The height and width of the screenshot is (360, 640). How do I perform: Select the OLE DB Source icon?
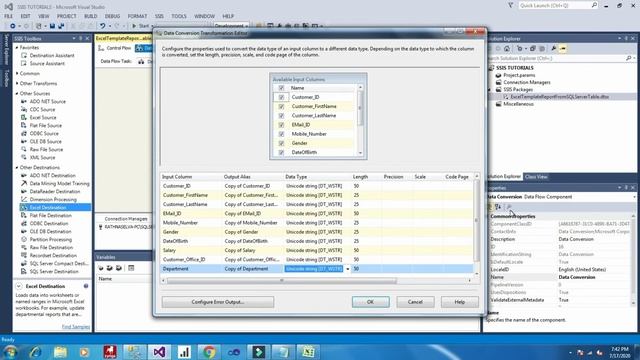pos(24,142)
